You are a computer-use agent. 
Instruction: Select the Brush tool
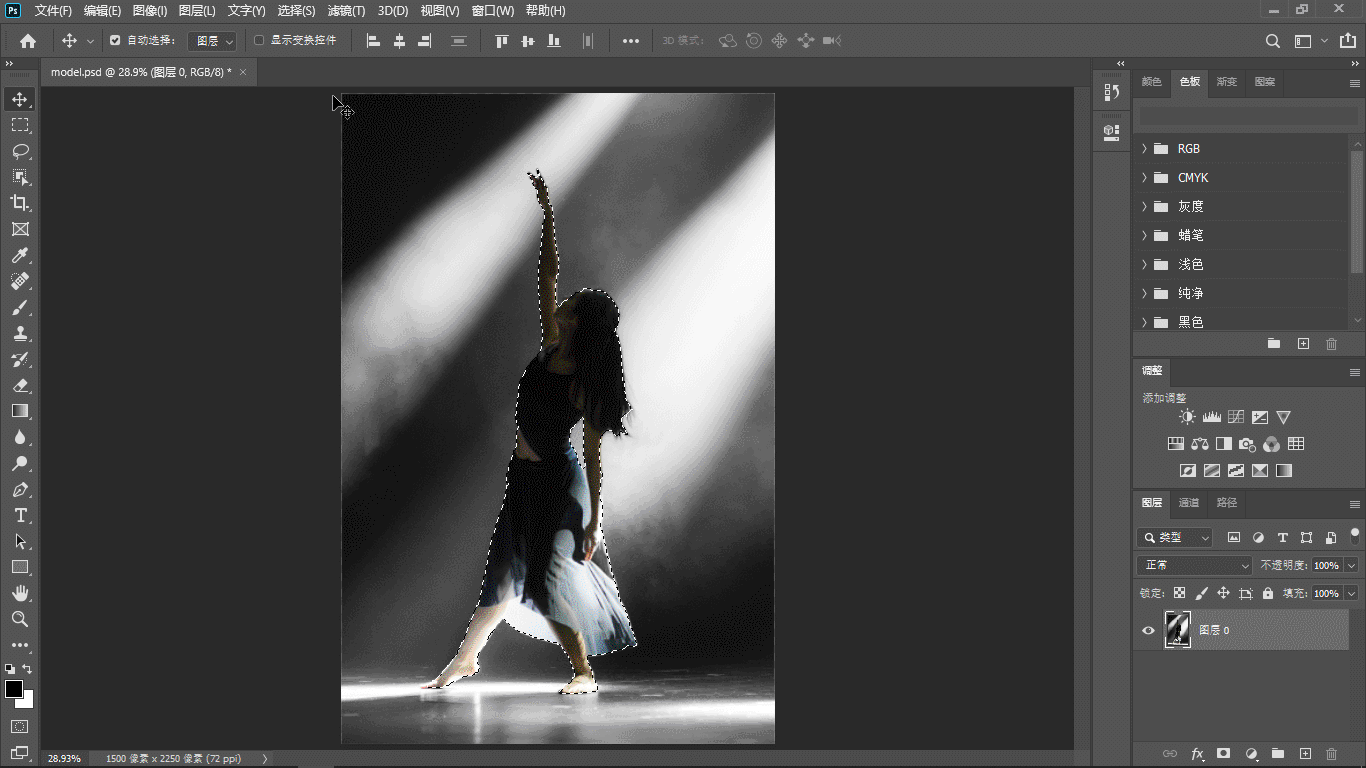coord(20,308)
